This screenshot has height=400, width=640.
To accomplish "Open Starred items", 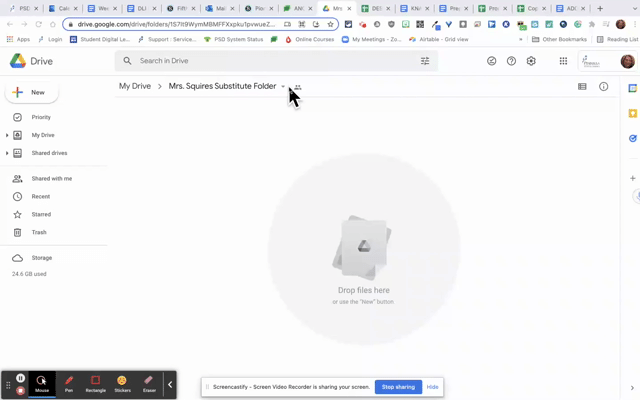I will click(x=41, y=214).
